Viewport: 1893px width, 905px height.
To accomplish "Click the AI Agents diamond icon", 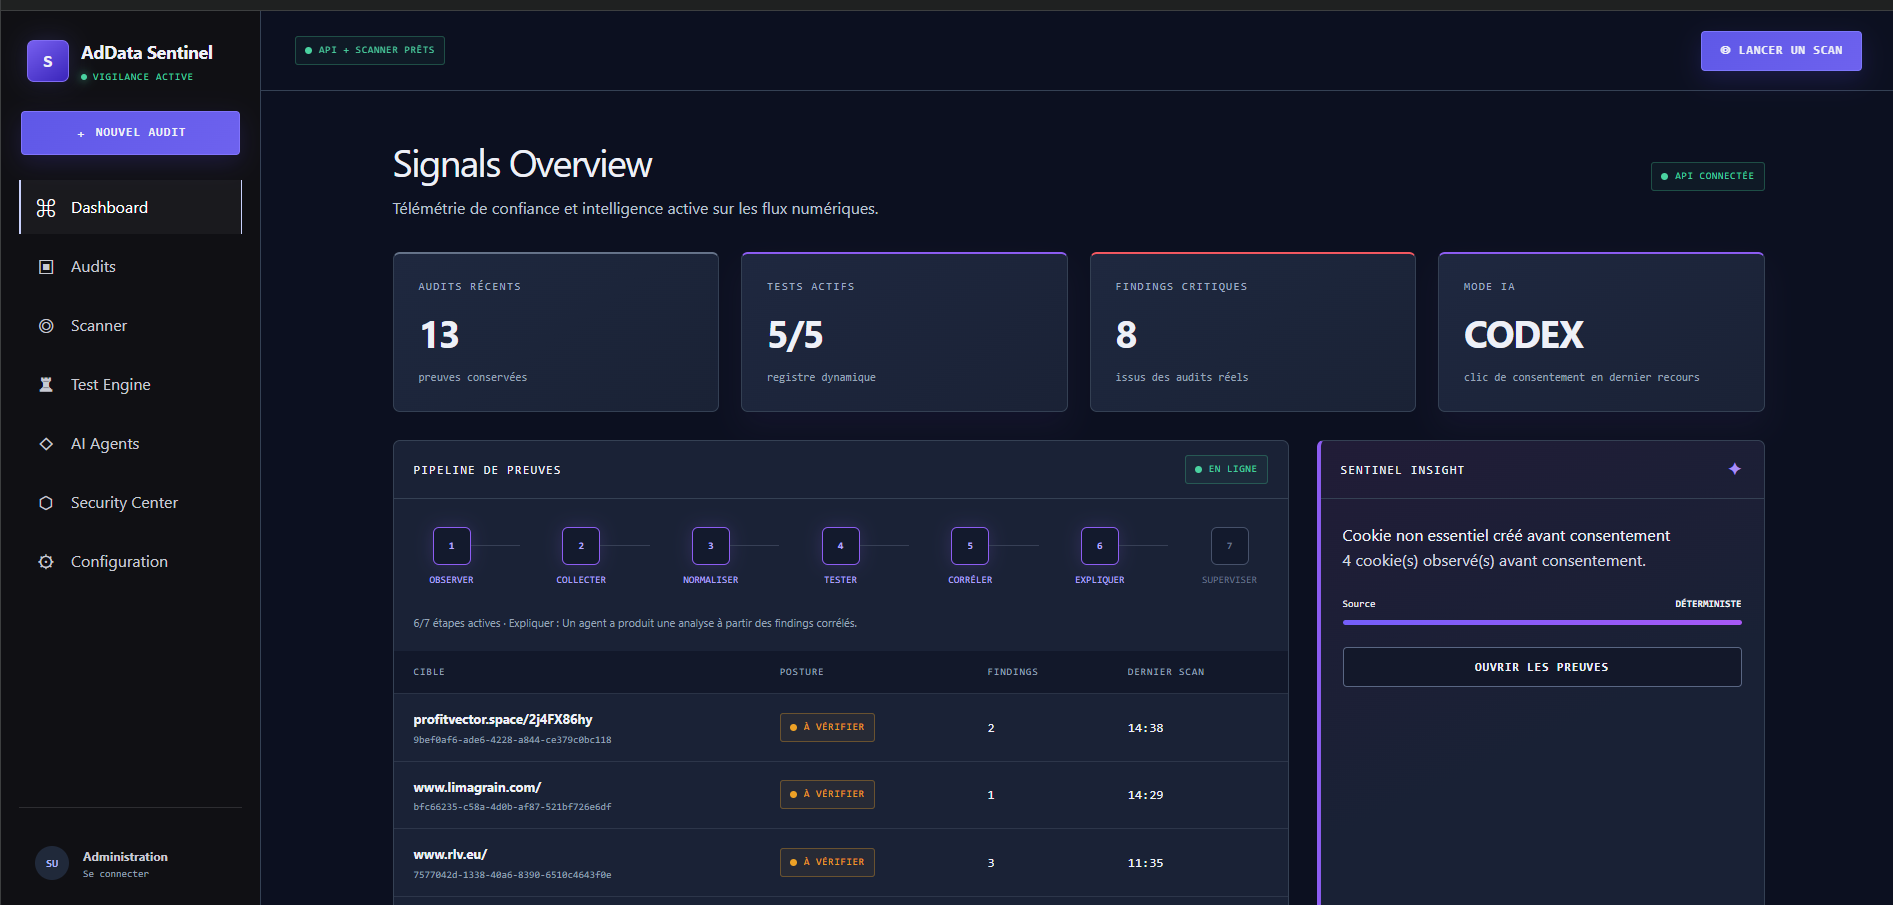I will (46, 444).
